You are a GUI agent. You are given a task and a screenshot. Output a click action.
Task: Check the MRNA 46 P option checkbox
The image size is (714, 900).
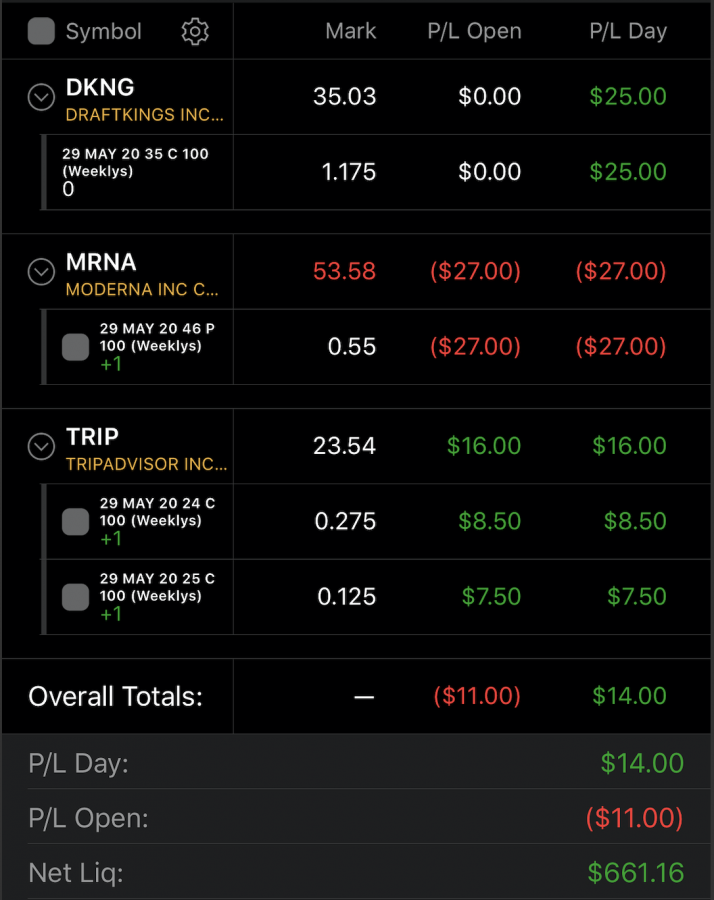75,347
